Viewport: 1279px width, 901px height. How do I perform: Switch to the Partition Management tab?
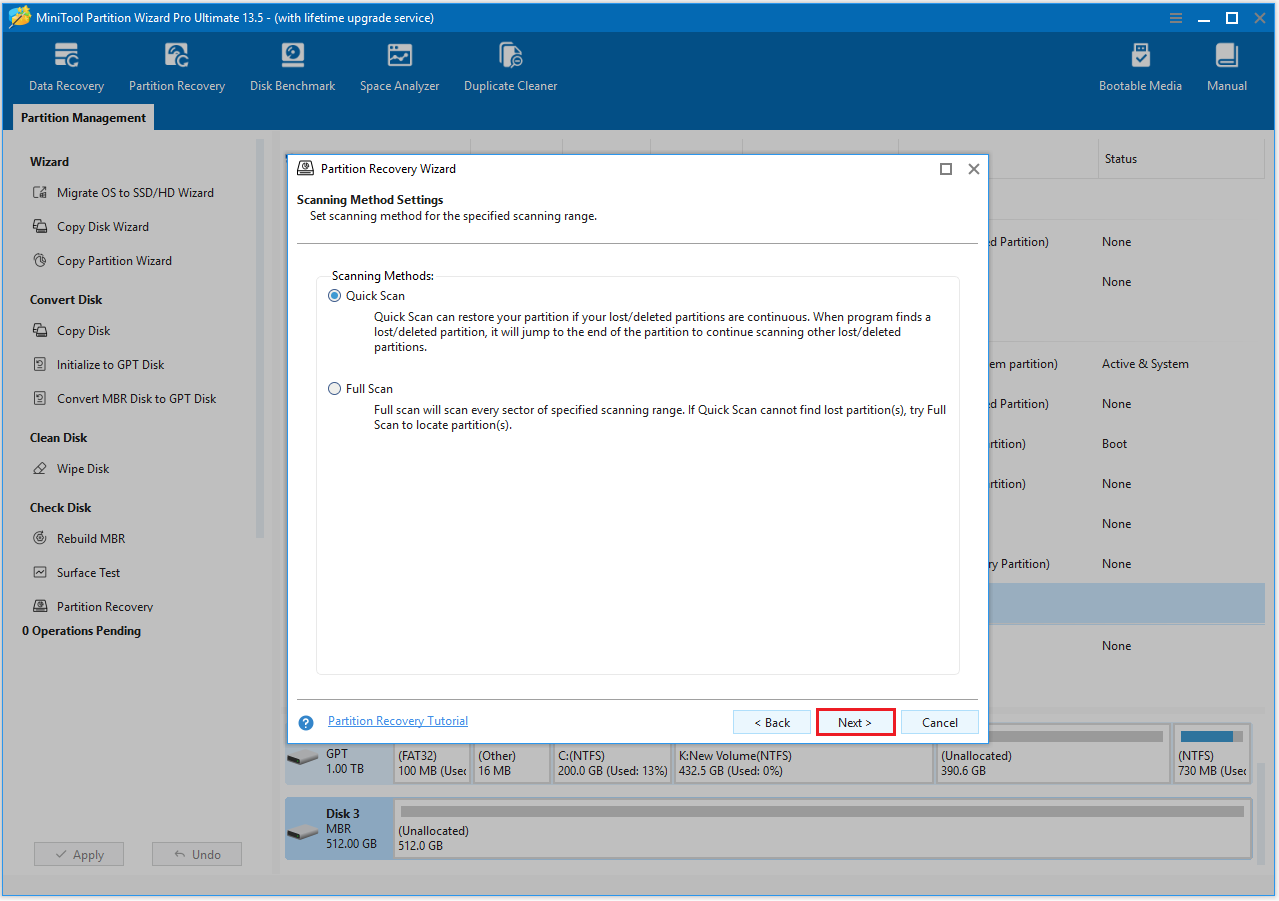point(82,117)
